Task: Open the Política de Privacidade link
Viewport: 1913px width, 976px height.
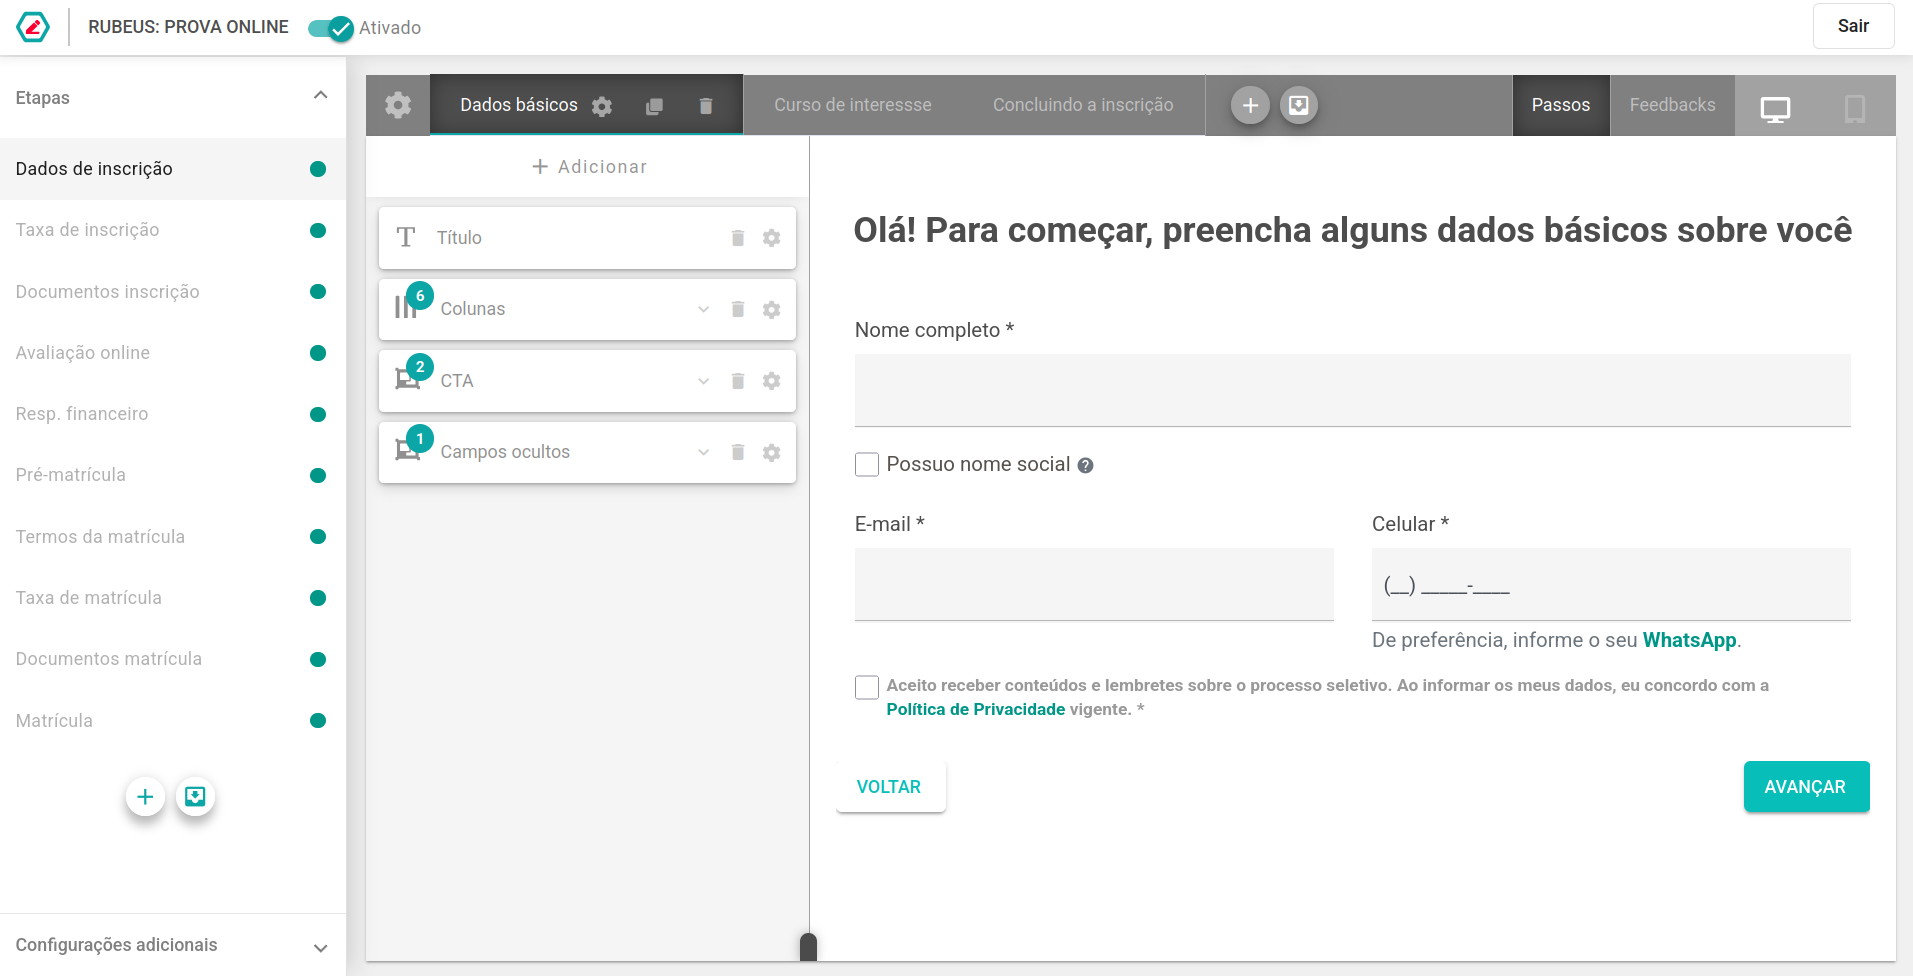Action: click(976, 709)
